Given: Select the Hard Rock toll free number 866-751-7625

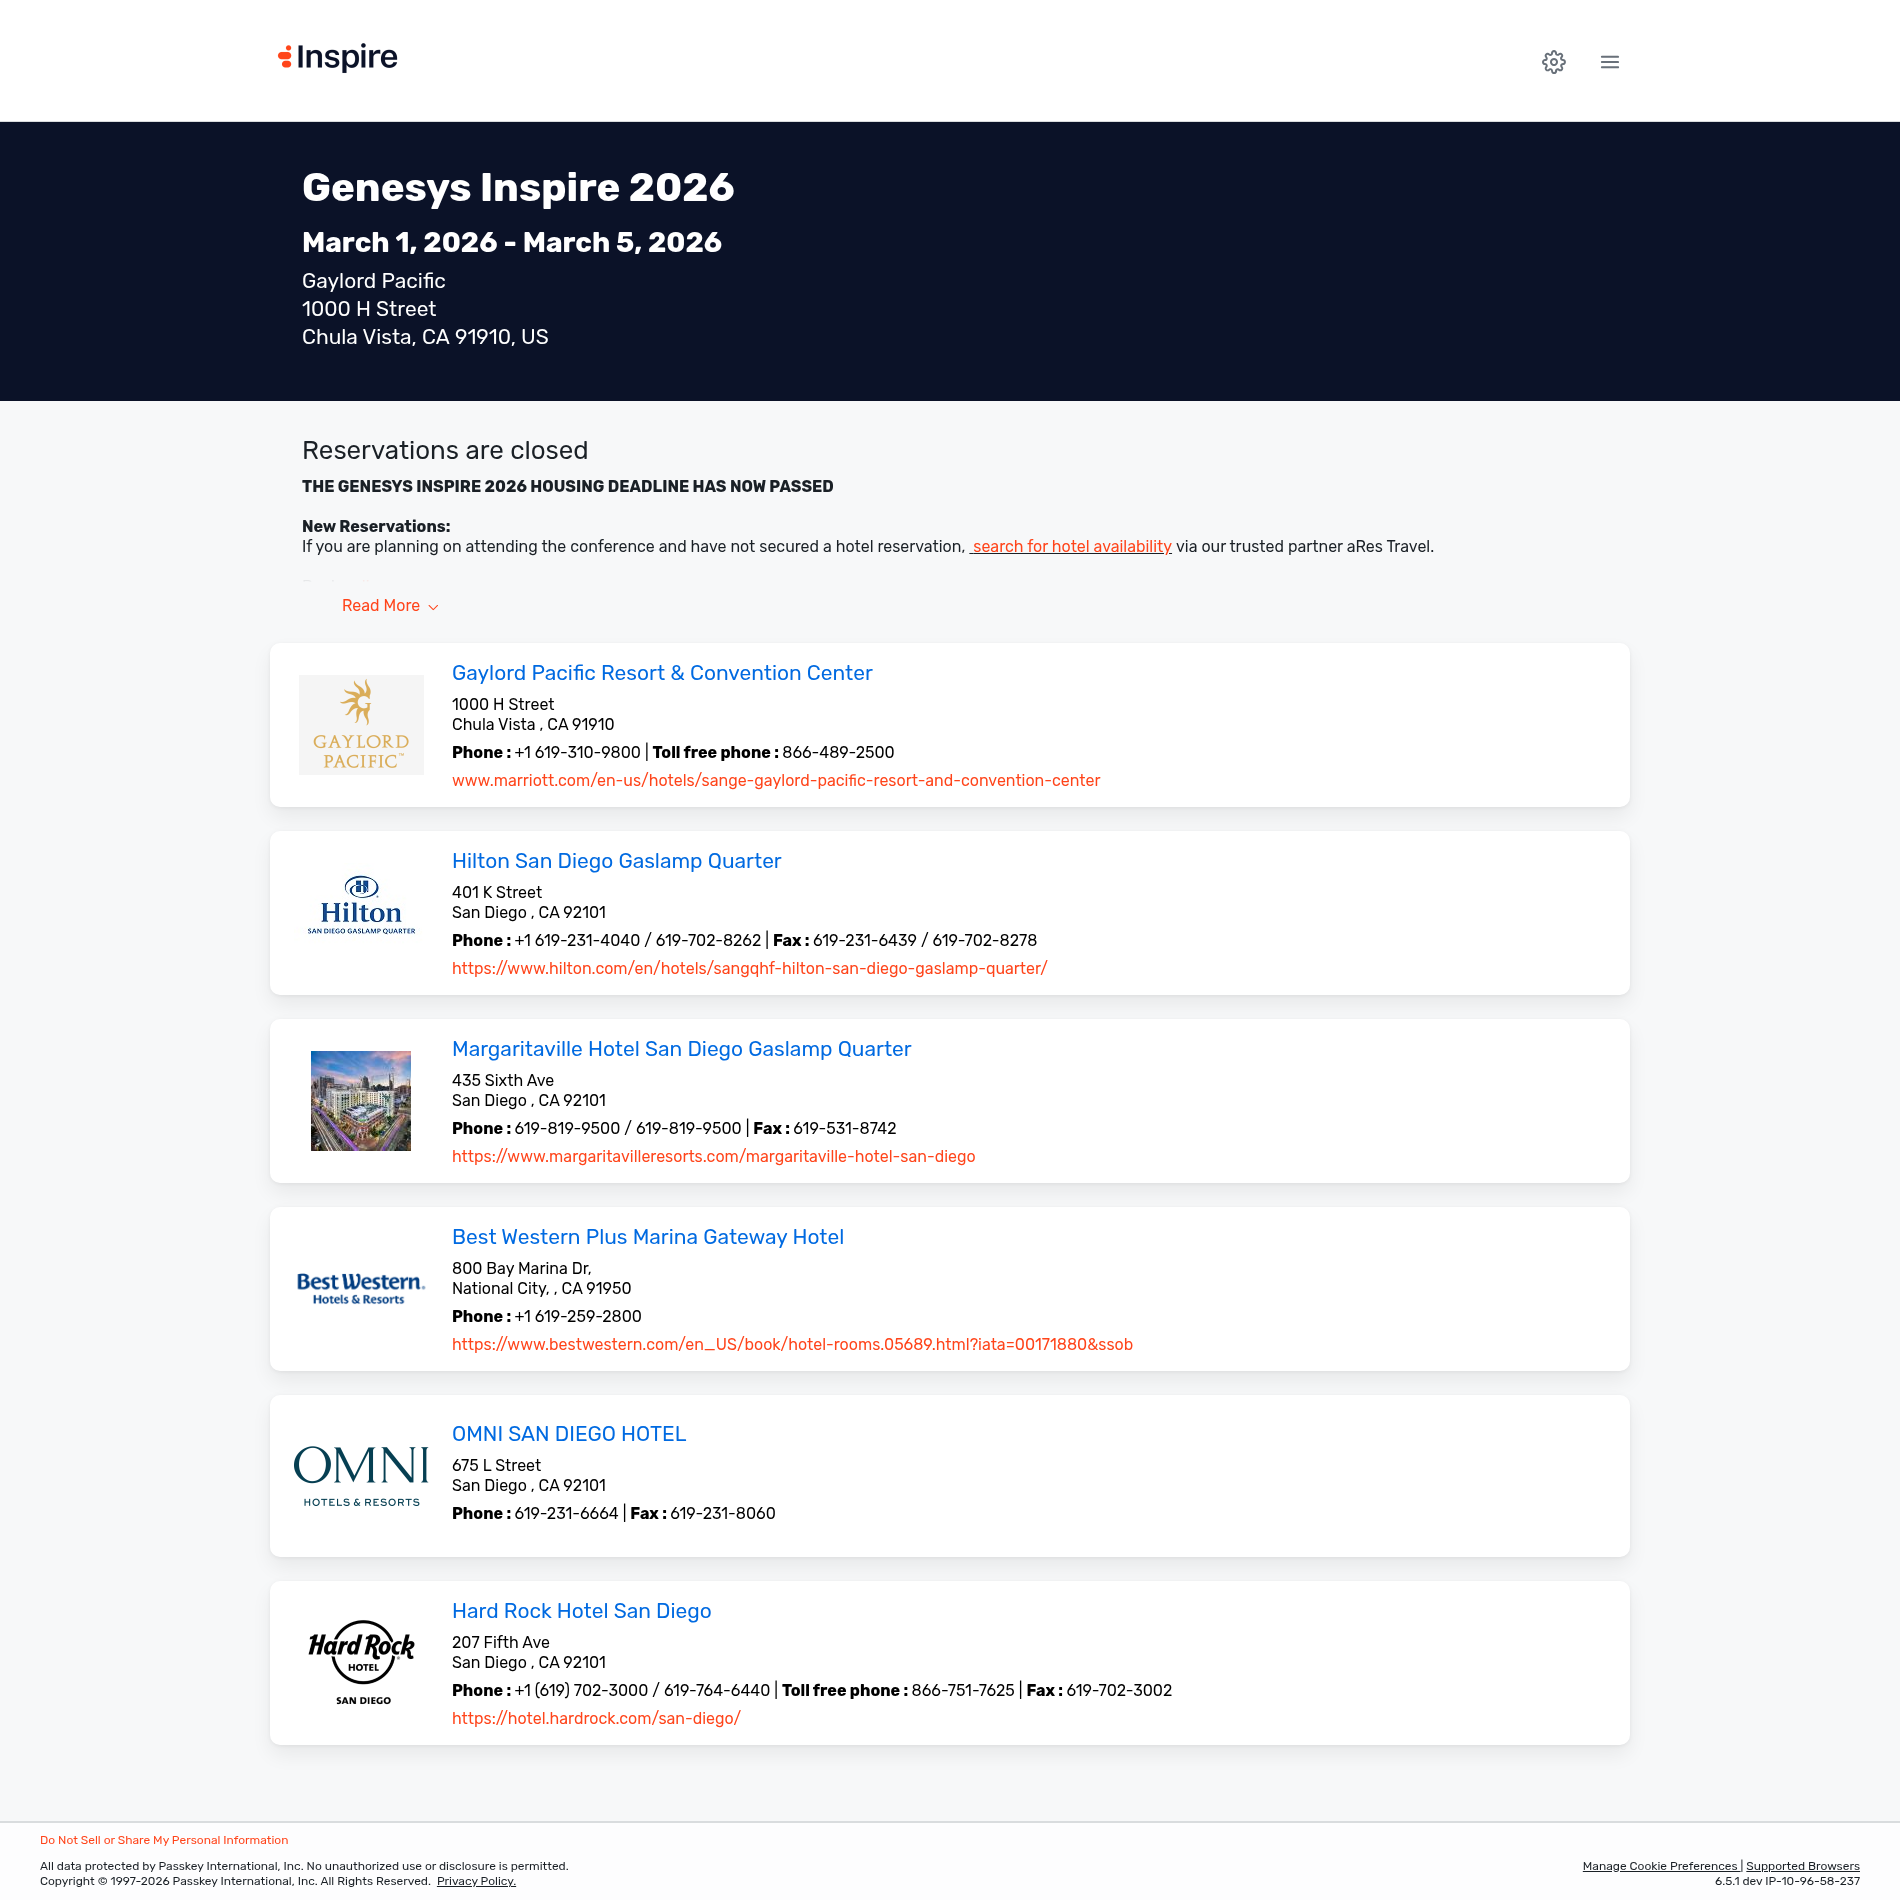Looking at the screenshot, I should [963, 1690].
